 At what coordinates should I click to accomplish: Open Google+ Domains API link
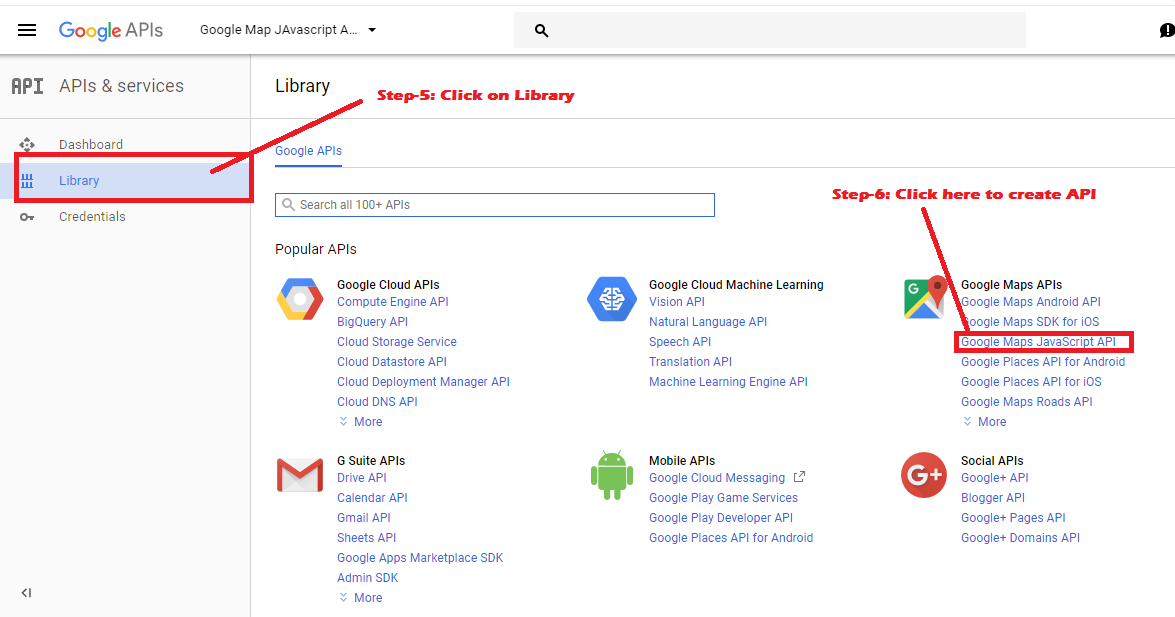(x=1021, y=538)
